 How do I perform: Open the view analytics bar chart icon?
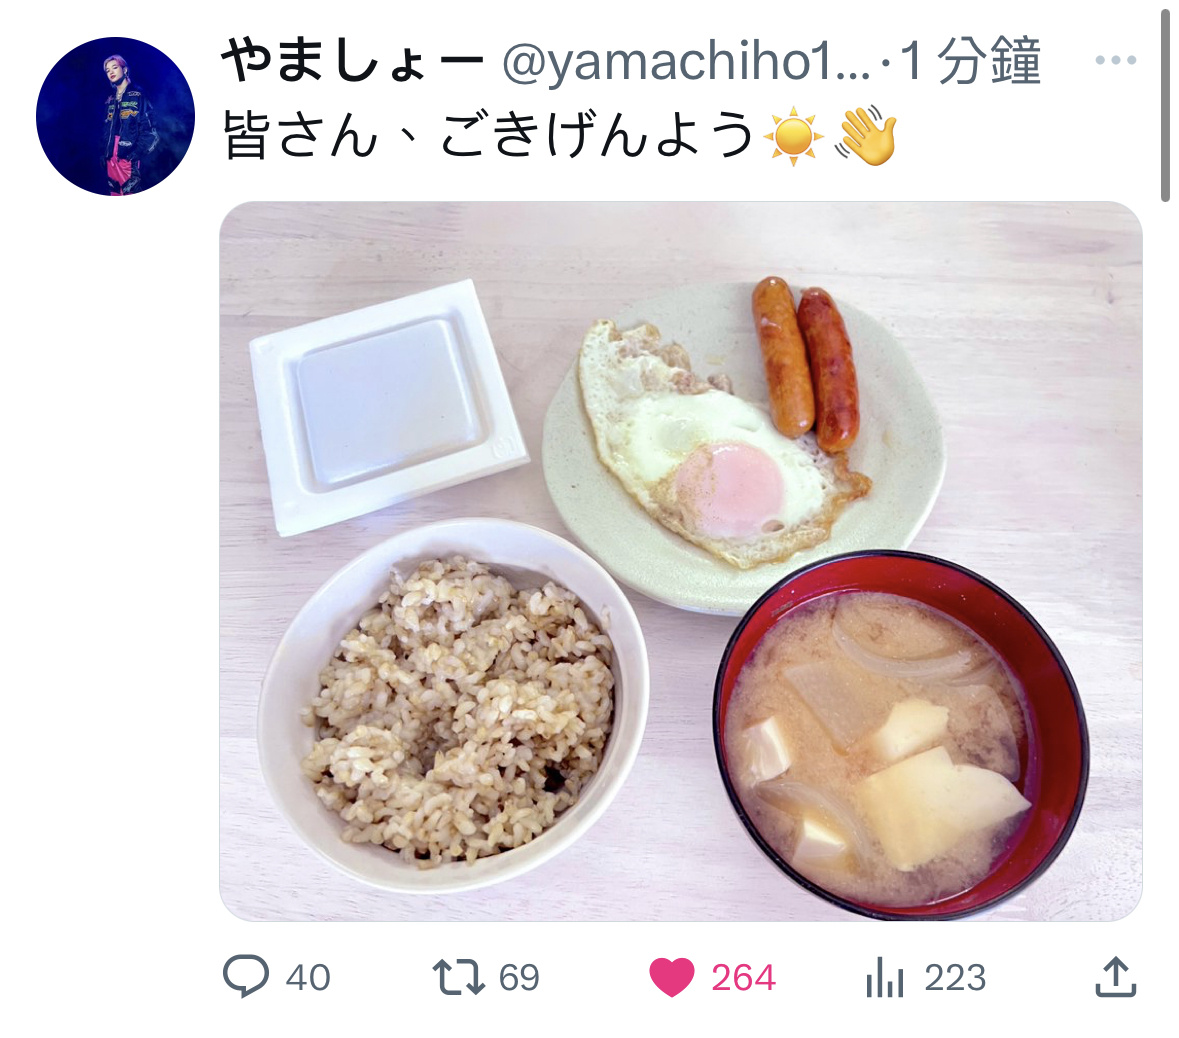tap(884, 978)
